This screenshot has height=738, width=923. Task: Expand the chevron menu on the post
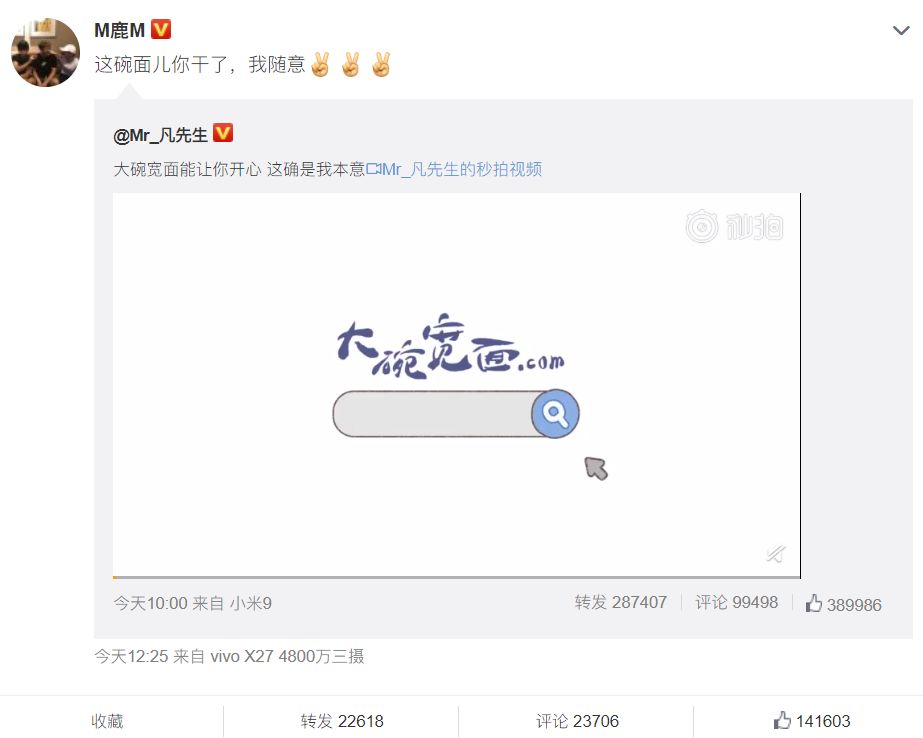[901, 30]
